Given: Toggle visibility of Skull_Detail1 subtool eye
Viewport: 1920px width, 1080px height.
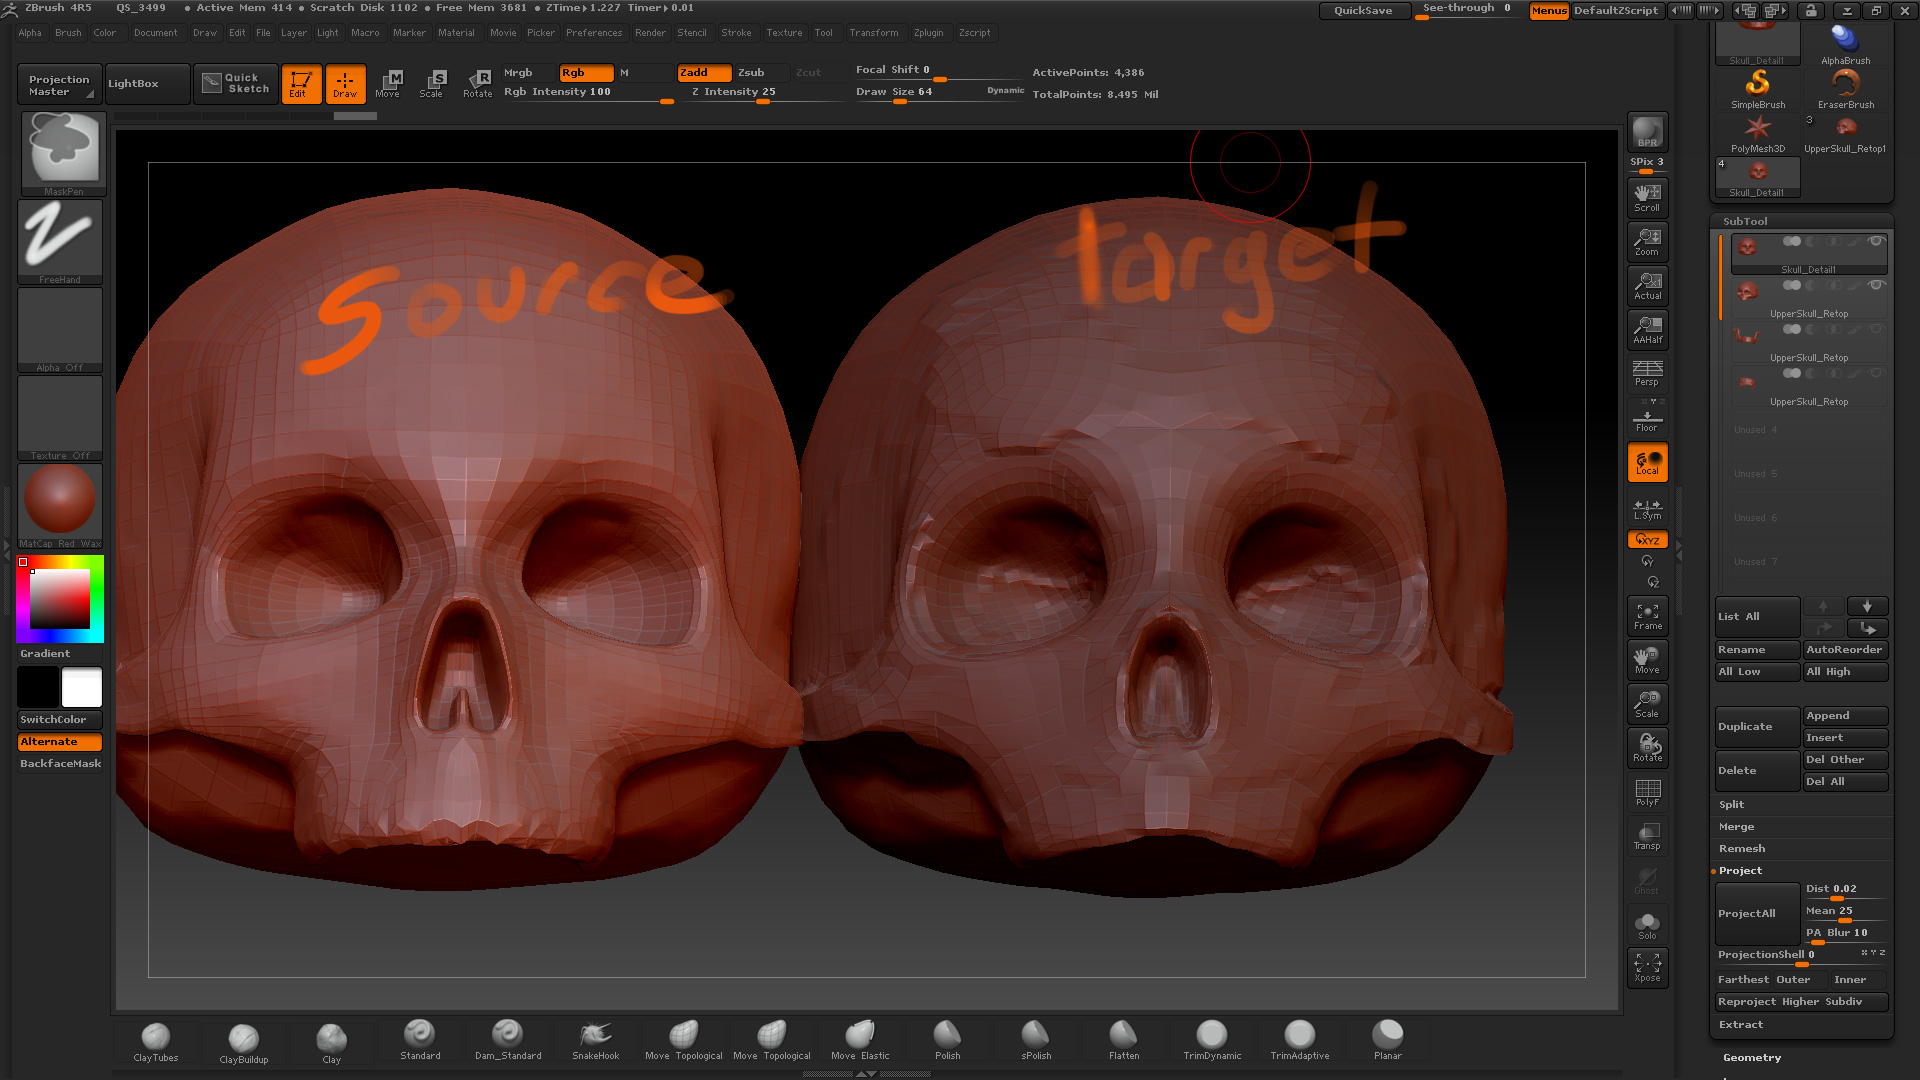Looking at the screenshot, I should pos(1876,241).
